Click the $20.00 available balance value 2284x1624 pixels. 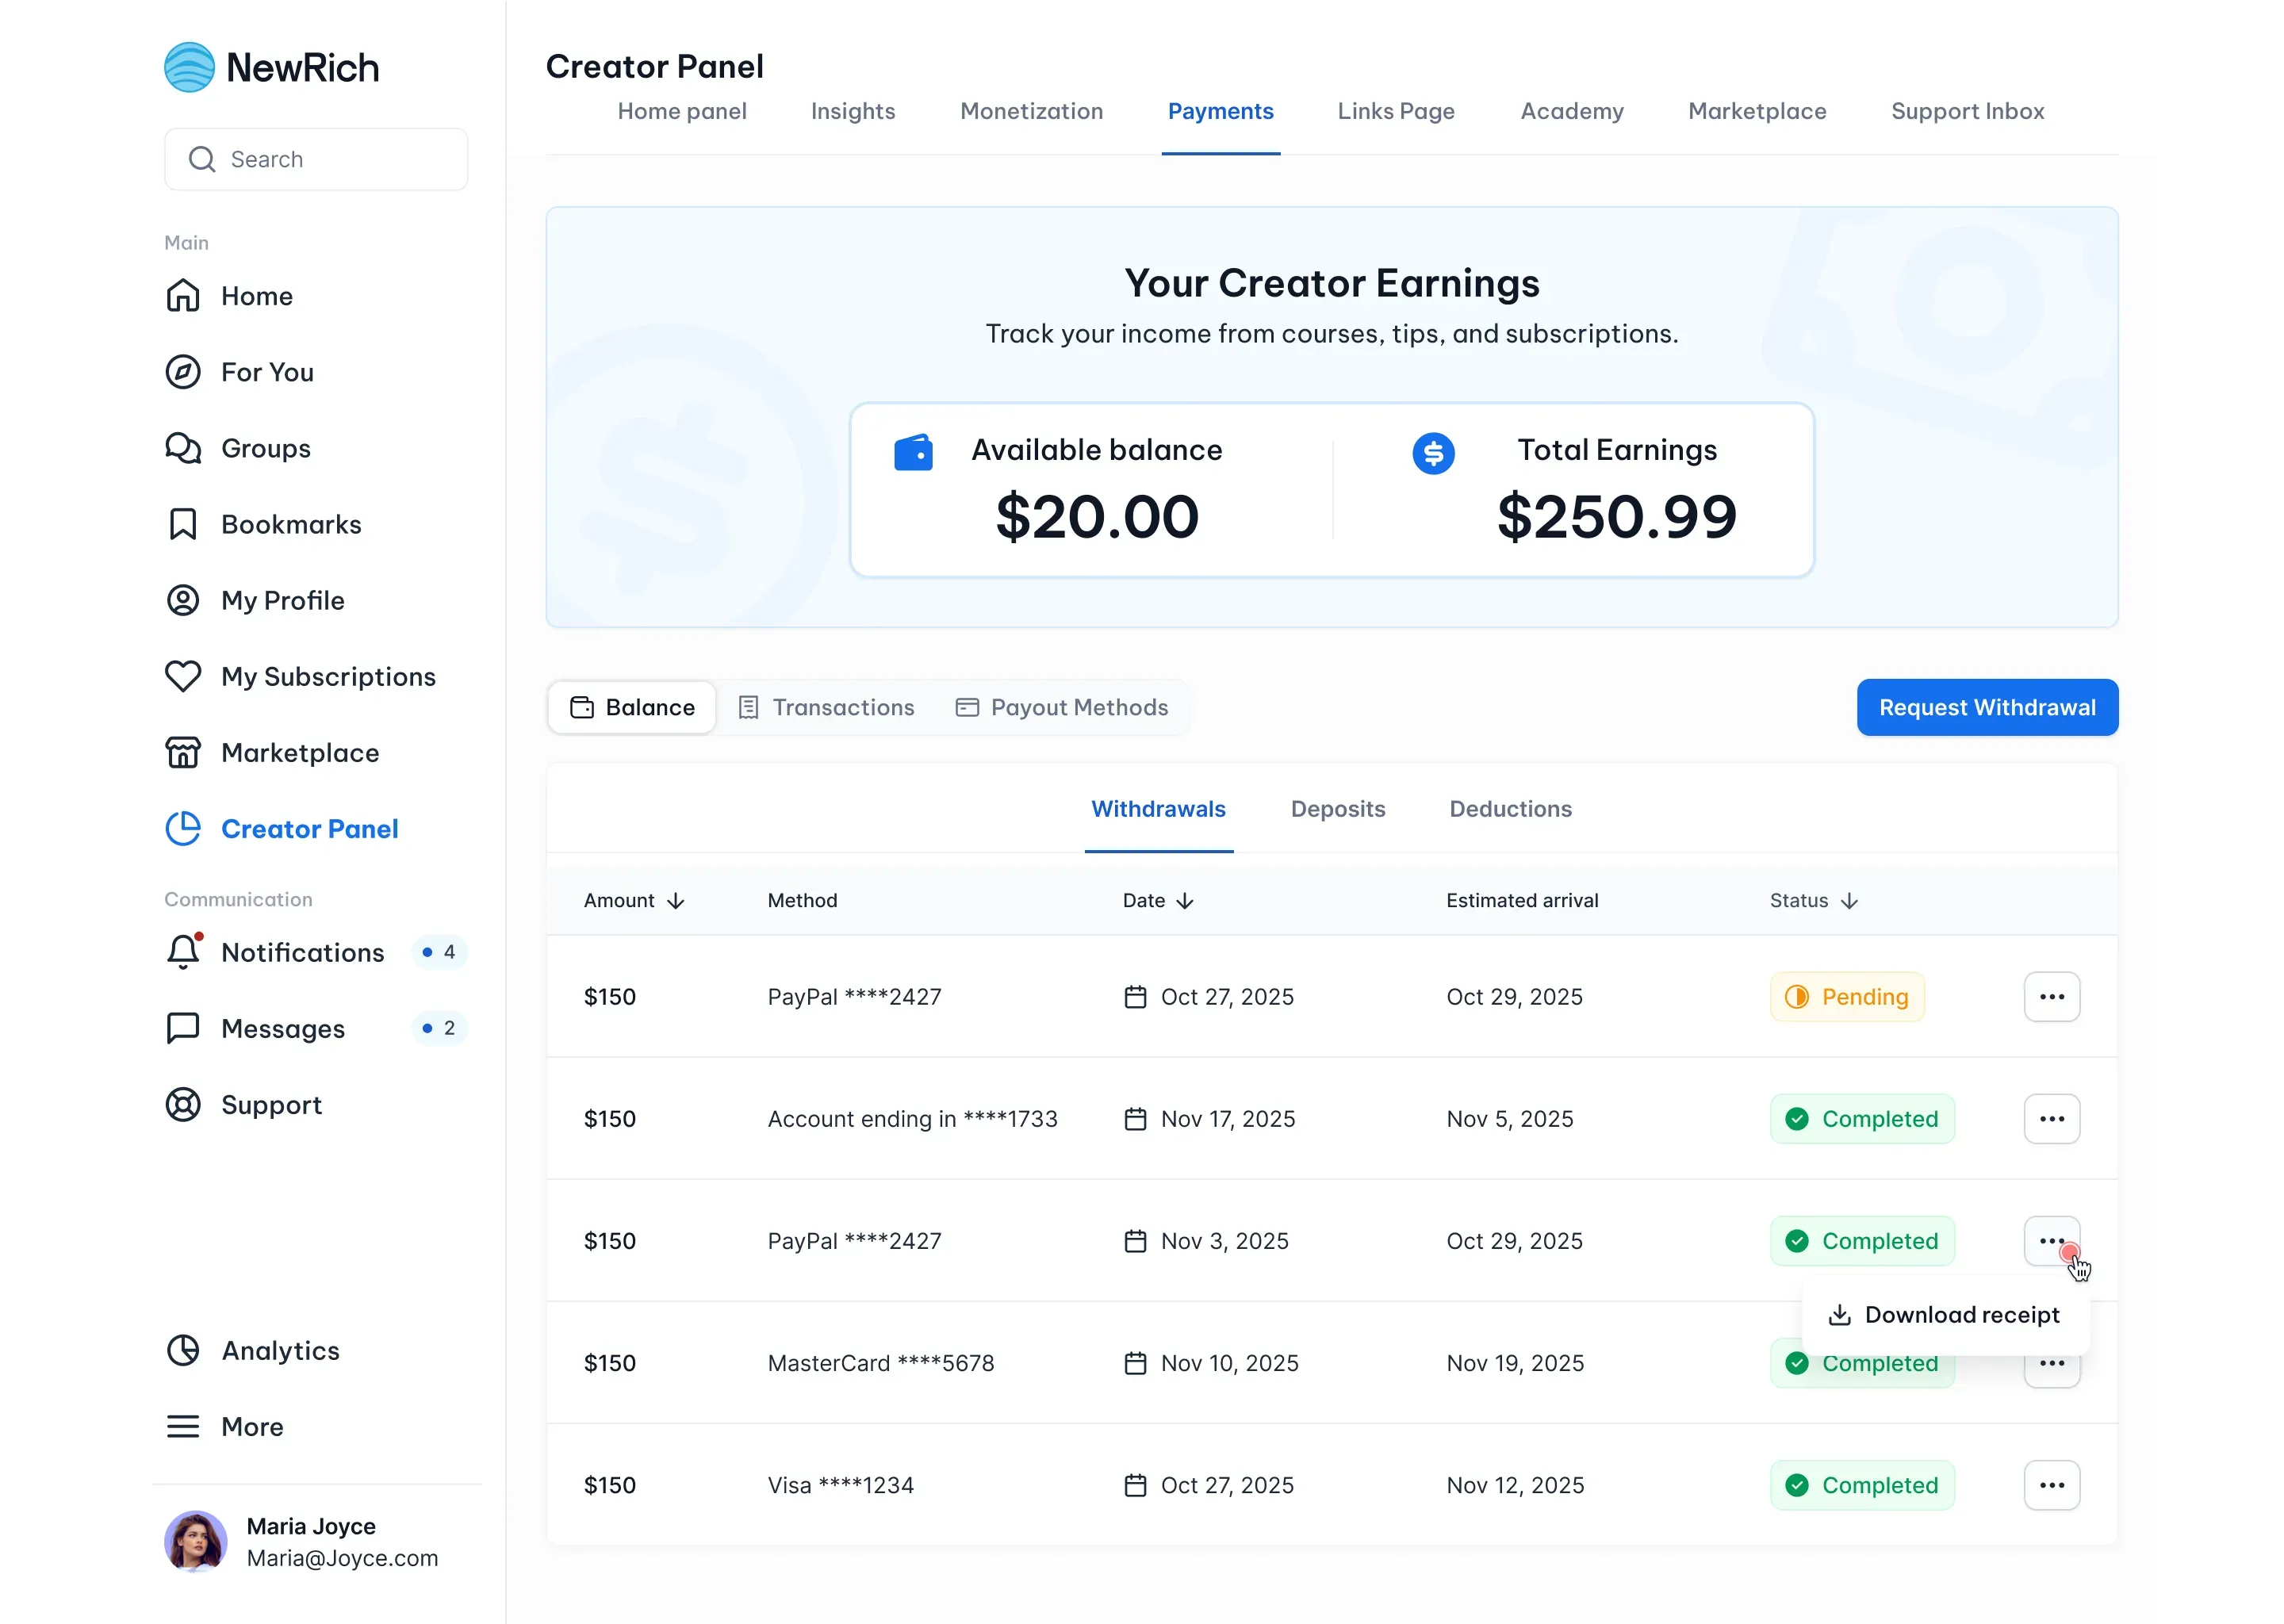tap(1097, 517)
